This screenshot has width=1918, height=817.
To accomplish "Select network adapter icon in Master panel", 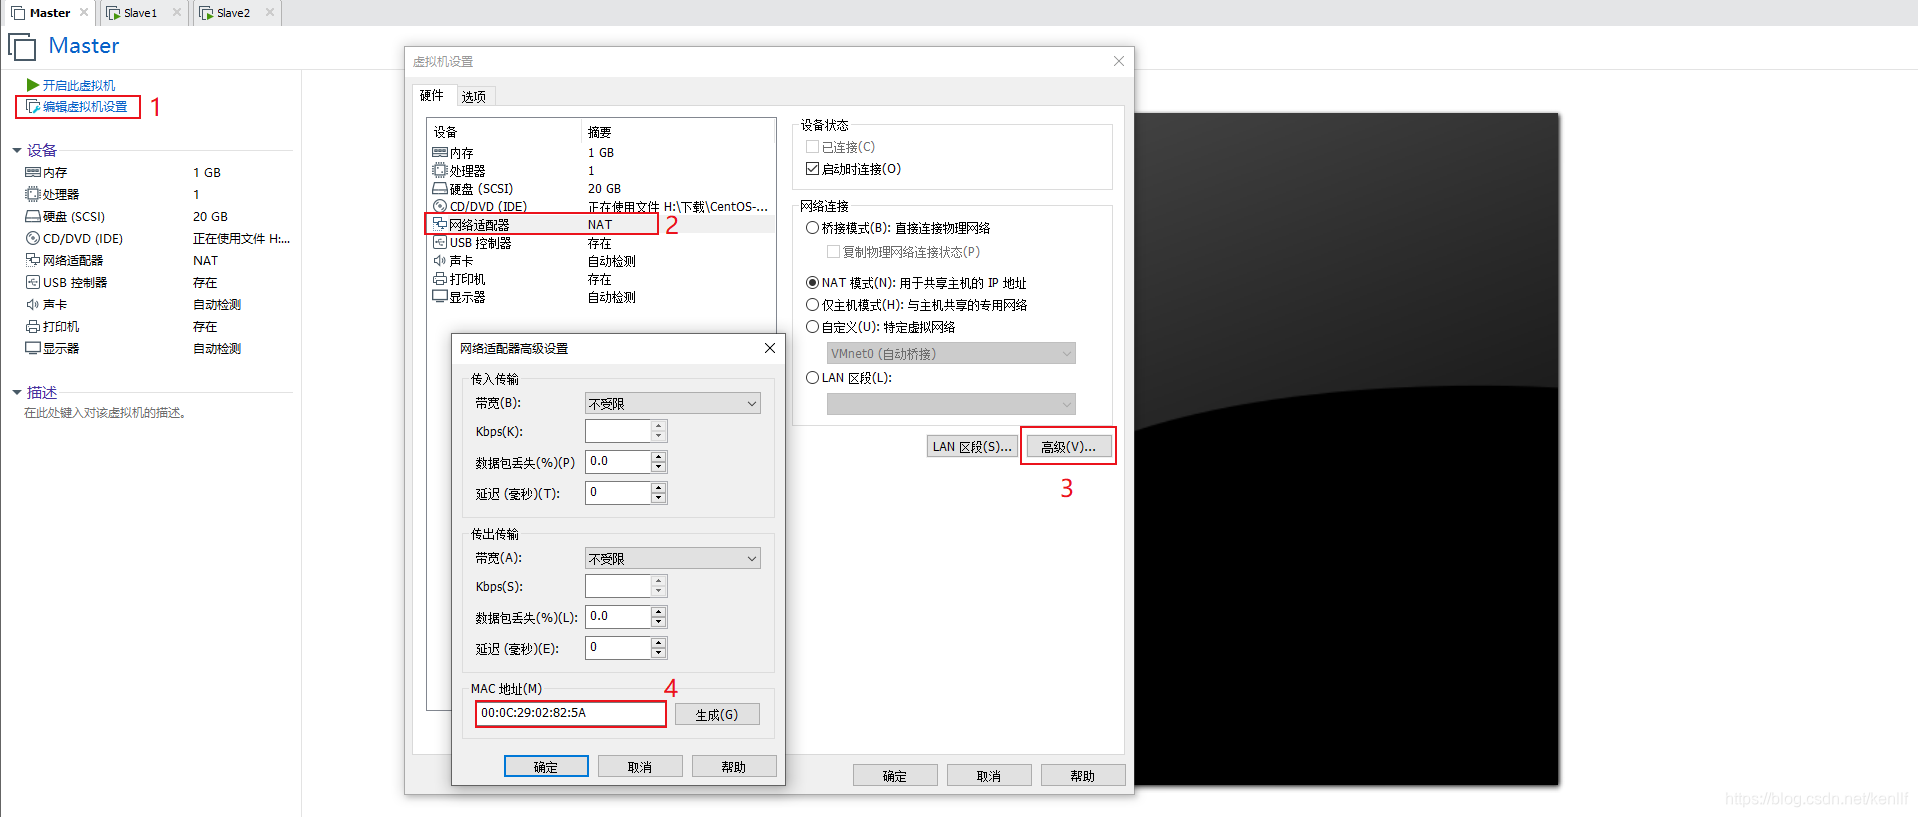I will 33,260.
